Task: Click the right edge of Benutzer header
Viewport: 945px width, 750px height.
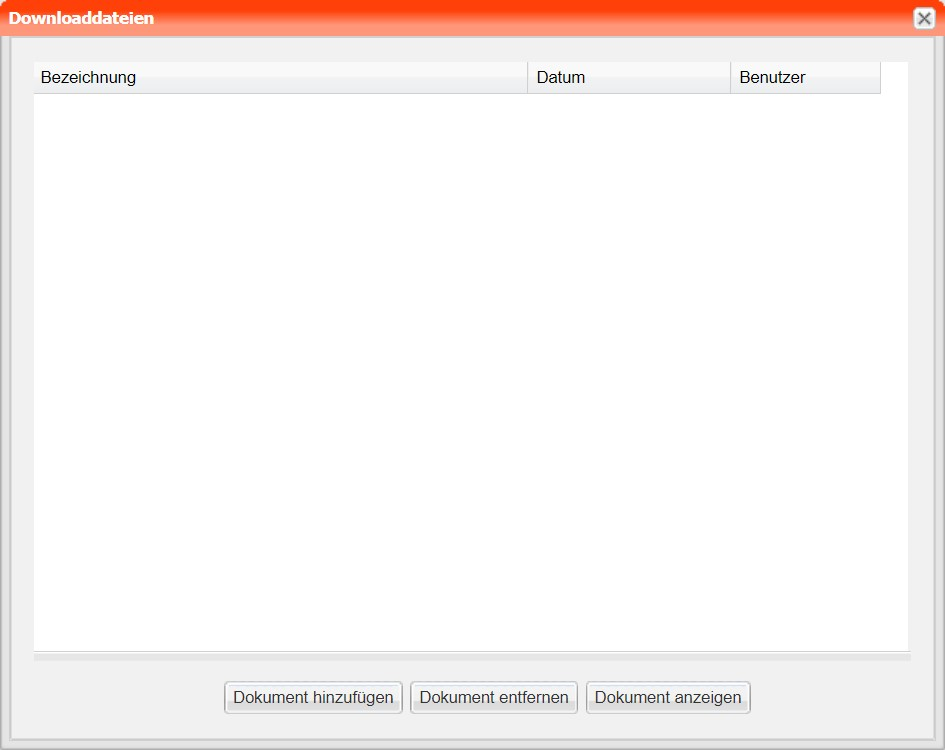Action: (880, 78)
